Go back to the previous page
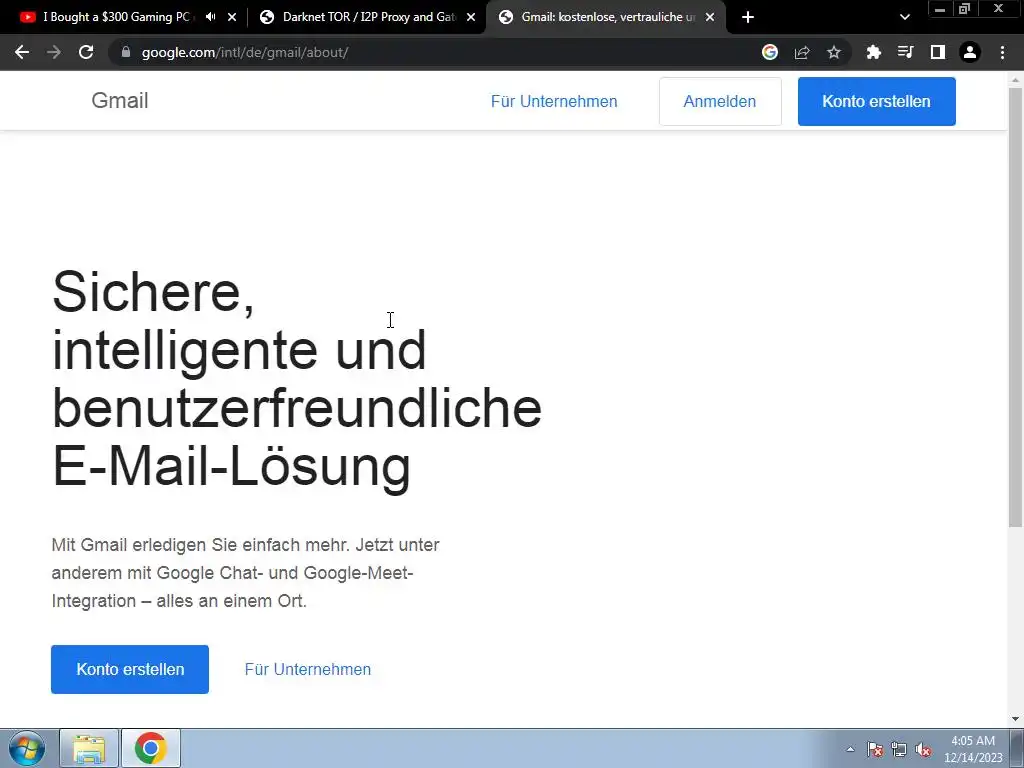This screenshot has height=768, width=1024. tap(22, 52)
